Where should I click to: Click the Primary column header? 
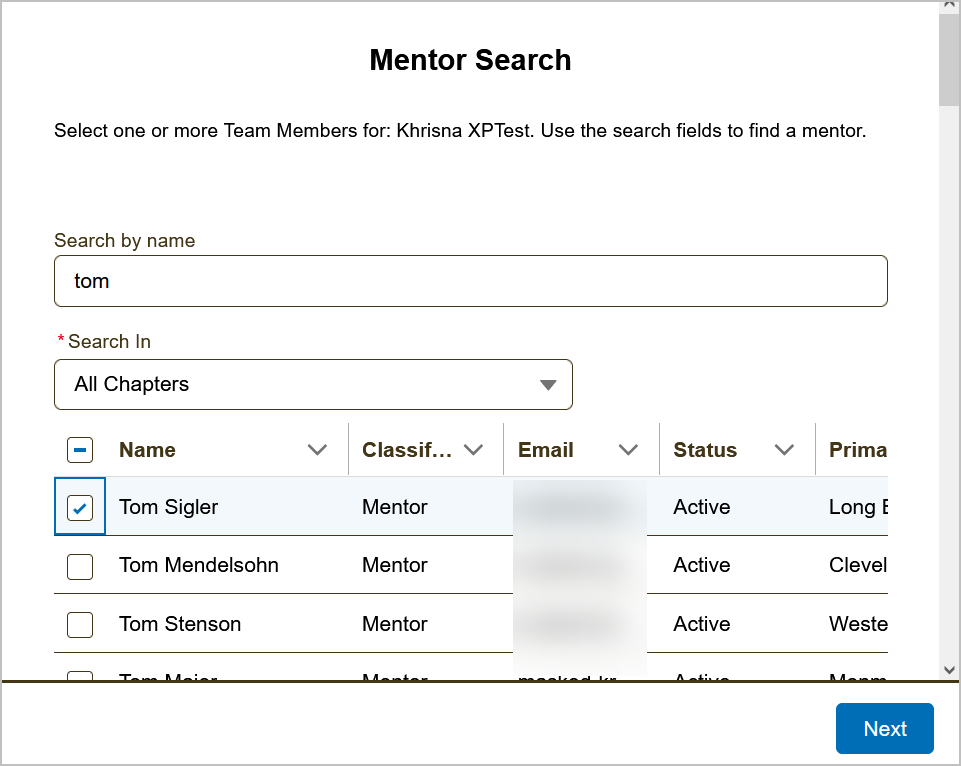[857, 450]
